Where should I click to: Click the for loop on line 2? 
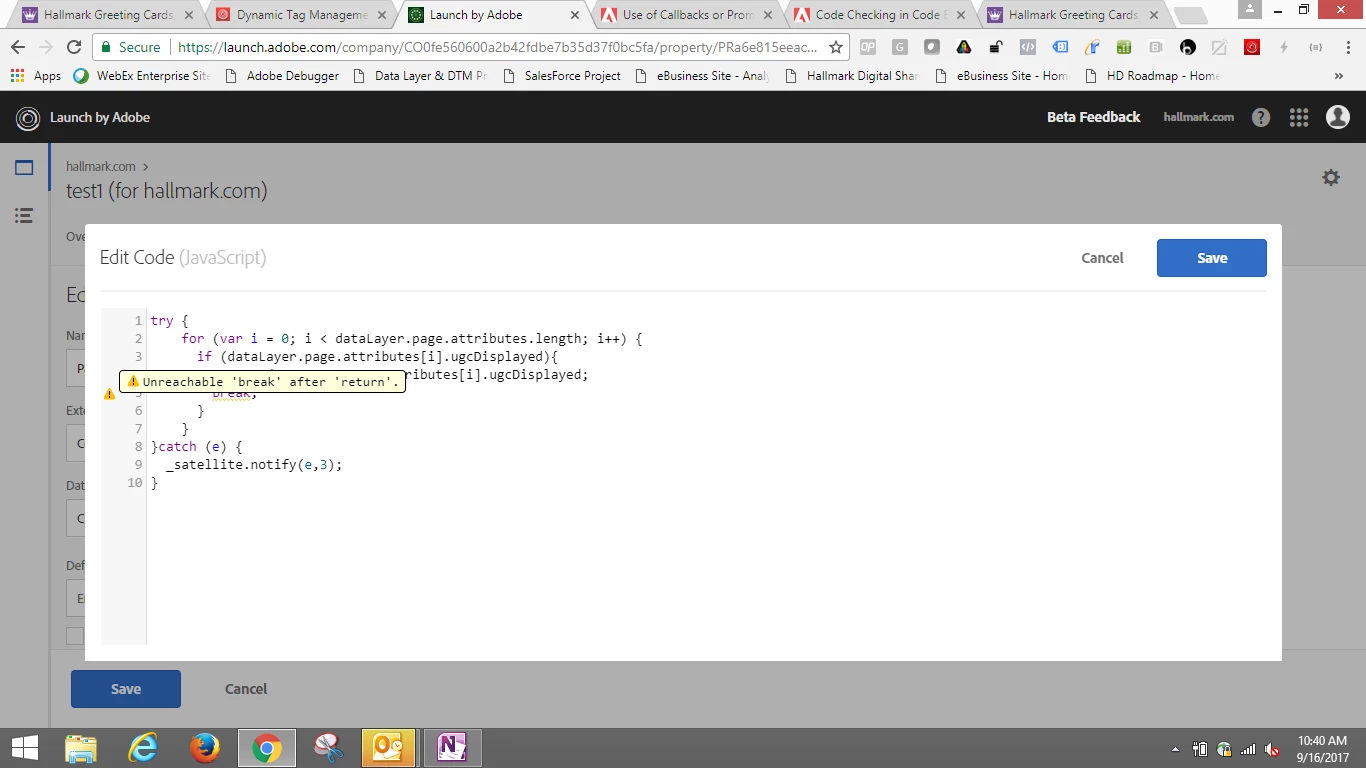coord(411,339)
